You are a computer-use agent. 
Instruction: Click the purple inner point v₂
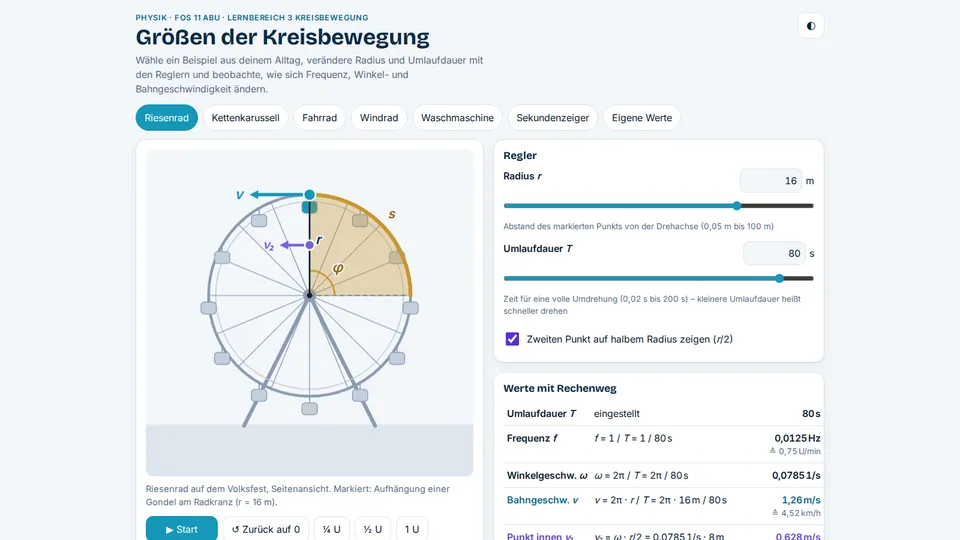tap(310, 245)
